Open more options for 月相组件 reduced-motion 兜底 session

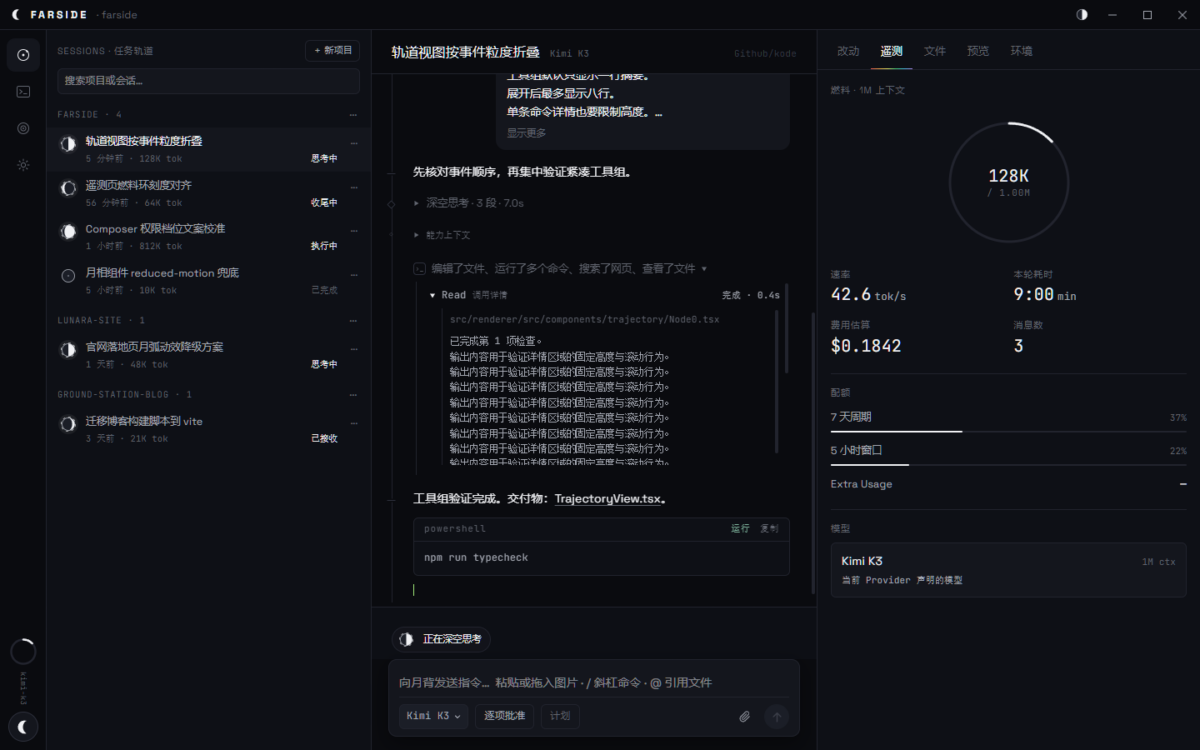click(353, 273)
